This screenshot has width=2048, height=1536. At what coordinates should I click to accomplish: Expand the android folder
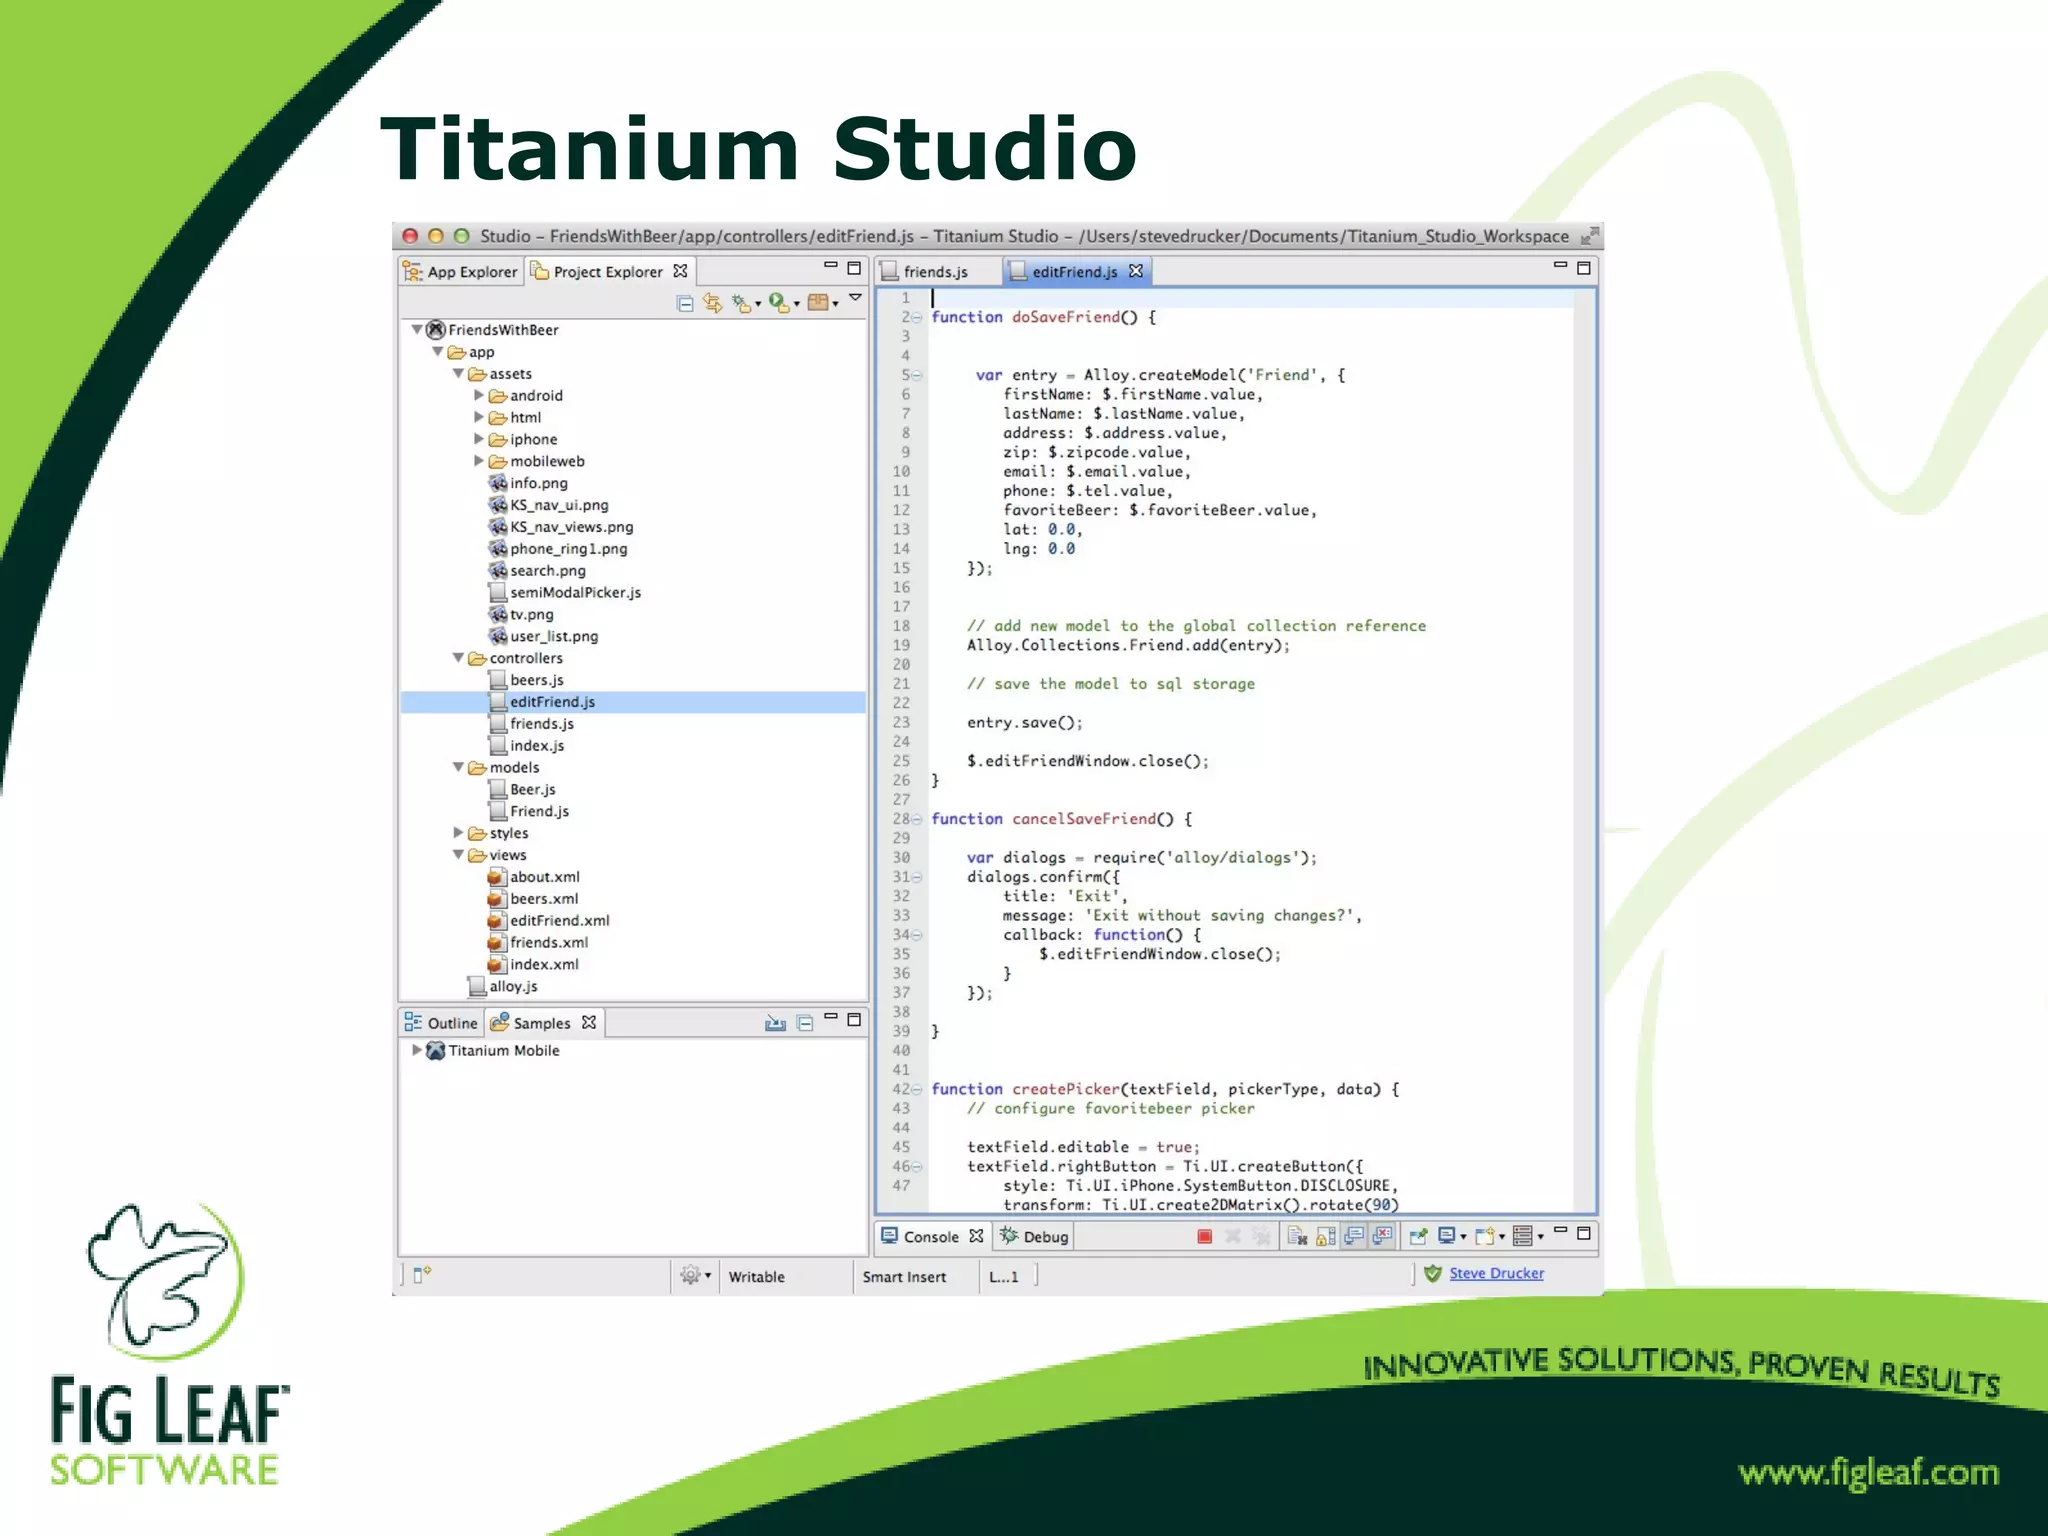pyautogui.click(x=478, y=395)
